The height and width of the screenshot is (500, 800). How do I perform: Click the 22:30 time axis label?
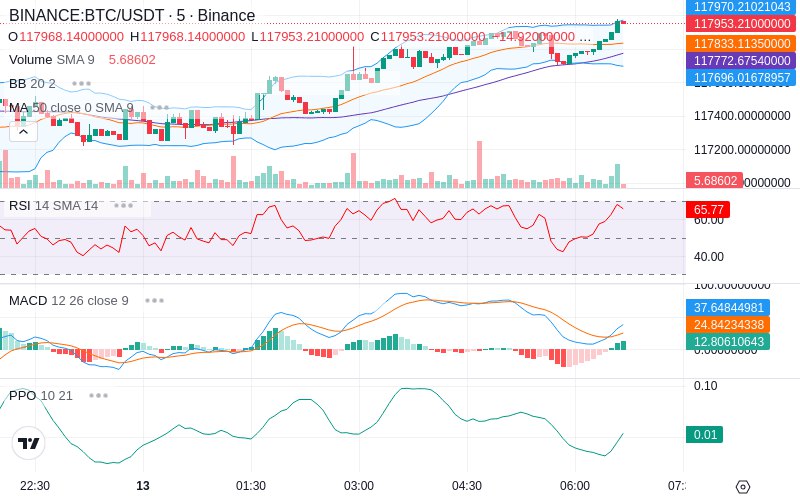(x=35, y=486)
